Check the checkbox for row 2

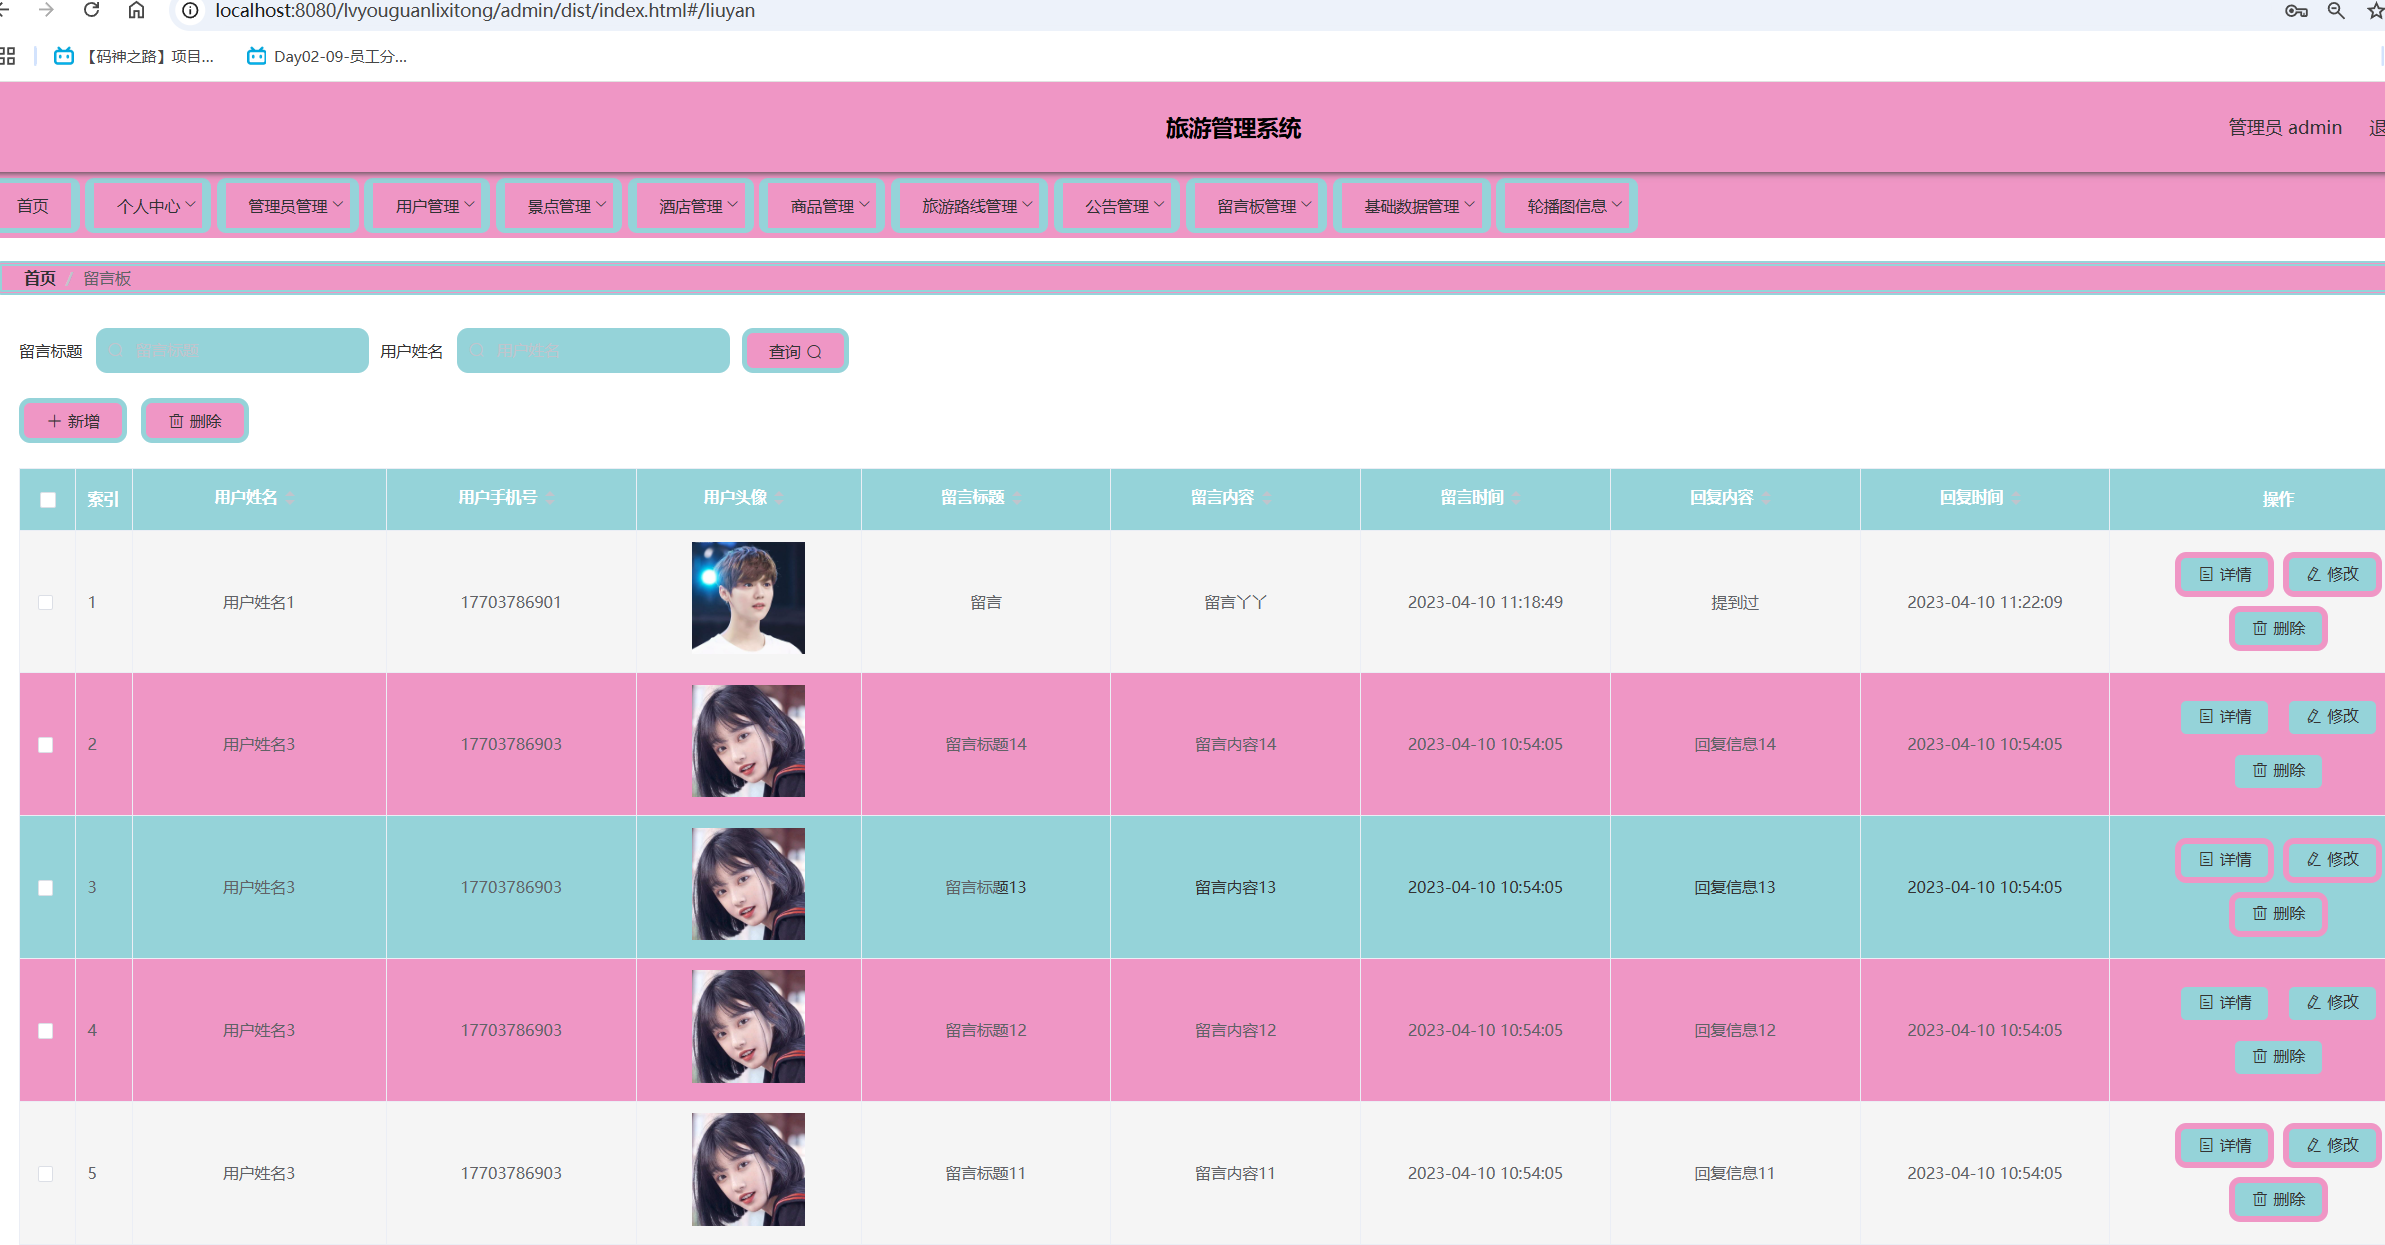(x=46, y=745)
